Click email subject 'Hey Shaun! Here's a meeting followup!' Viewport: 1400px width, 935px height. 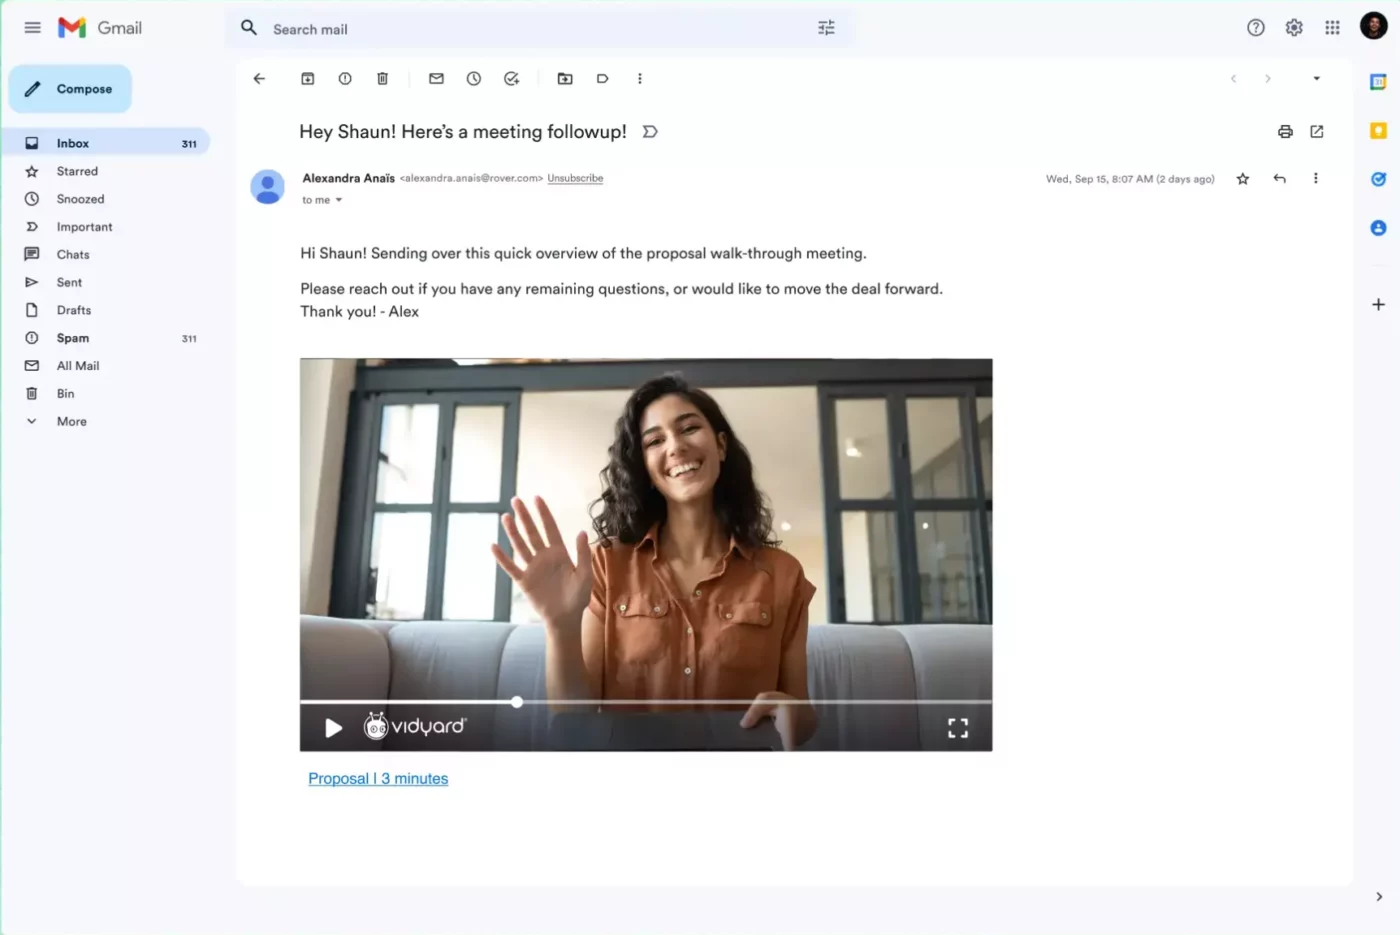(463, 132)
